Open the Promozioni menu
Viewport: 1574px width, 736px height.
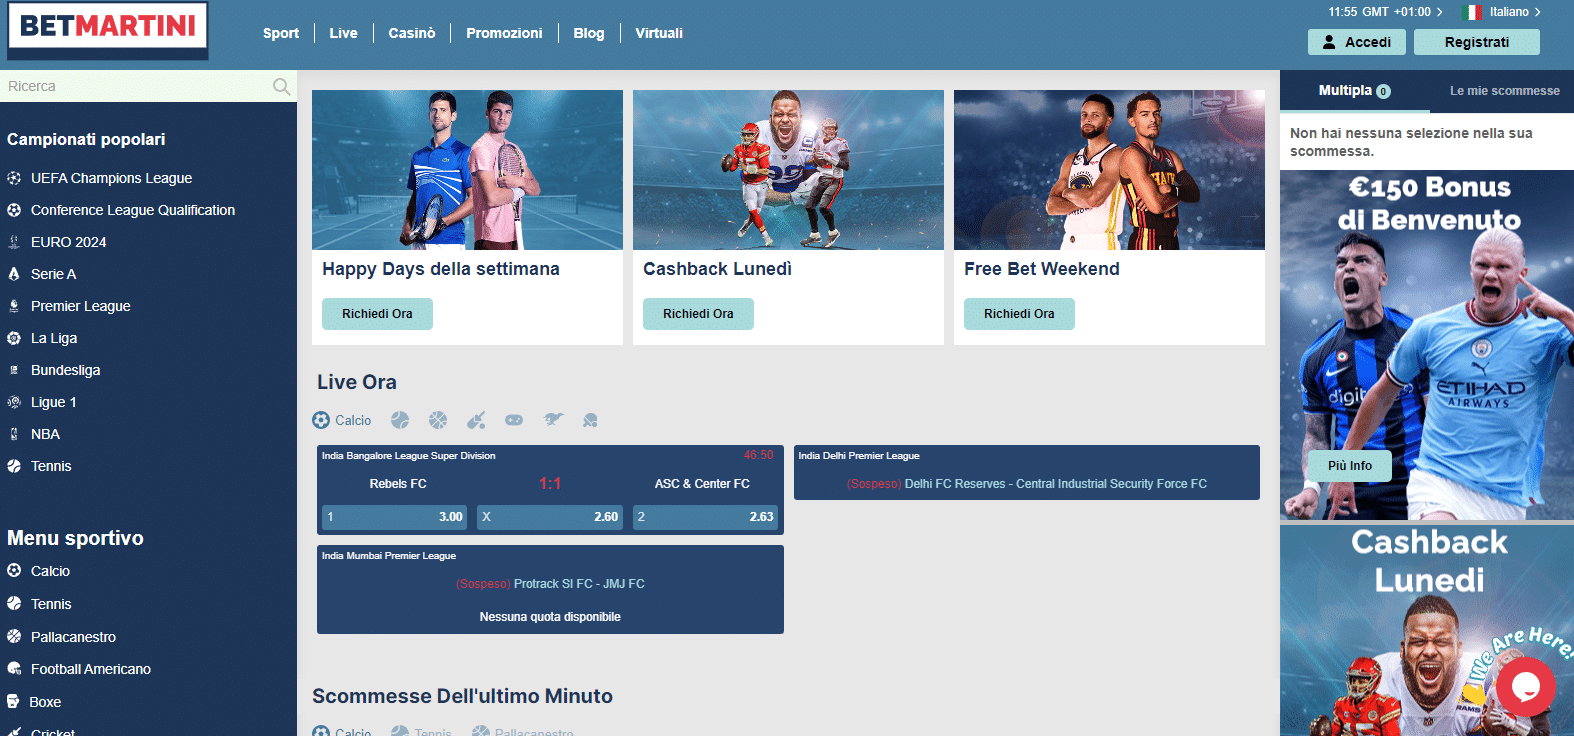click(x=504, y=33)
